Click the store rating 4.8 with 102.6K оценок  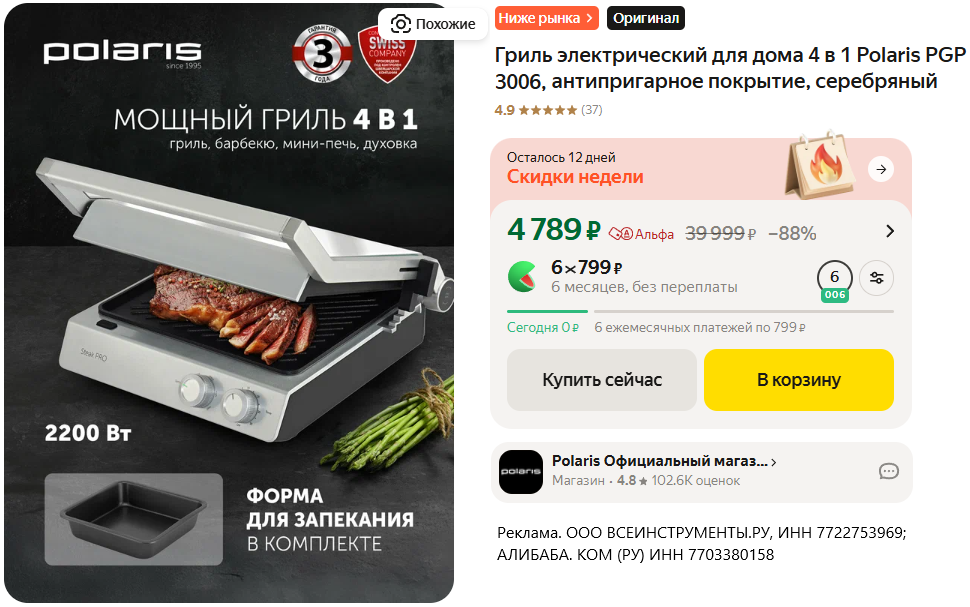pos(678,481)
